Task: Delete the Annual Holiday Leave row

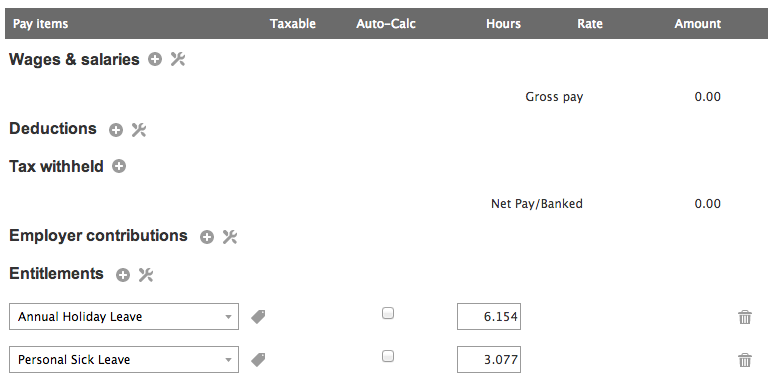Action: [x=745, y=317]
